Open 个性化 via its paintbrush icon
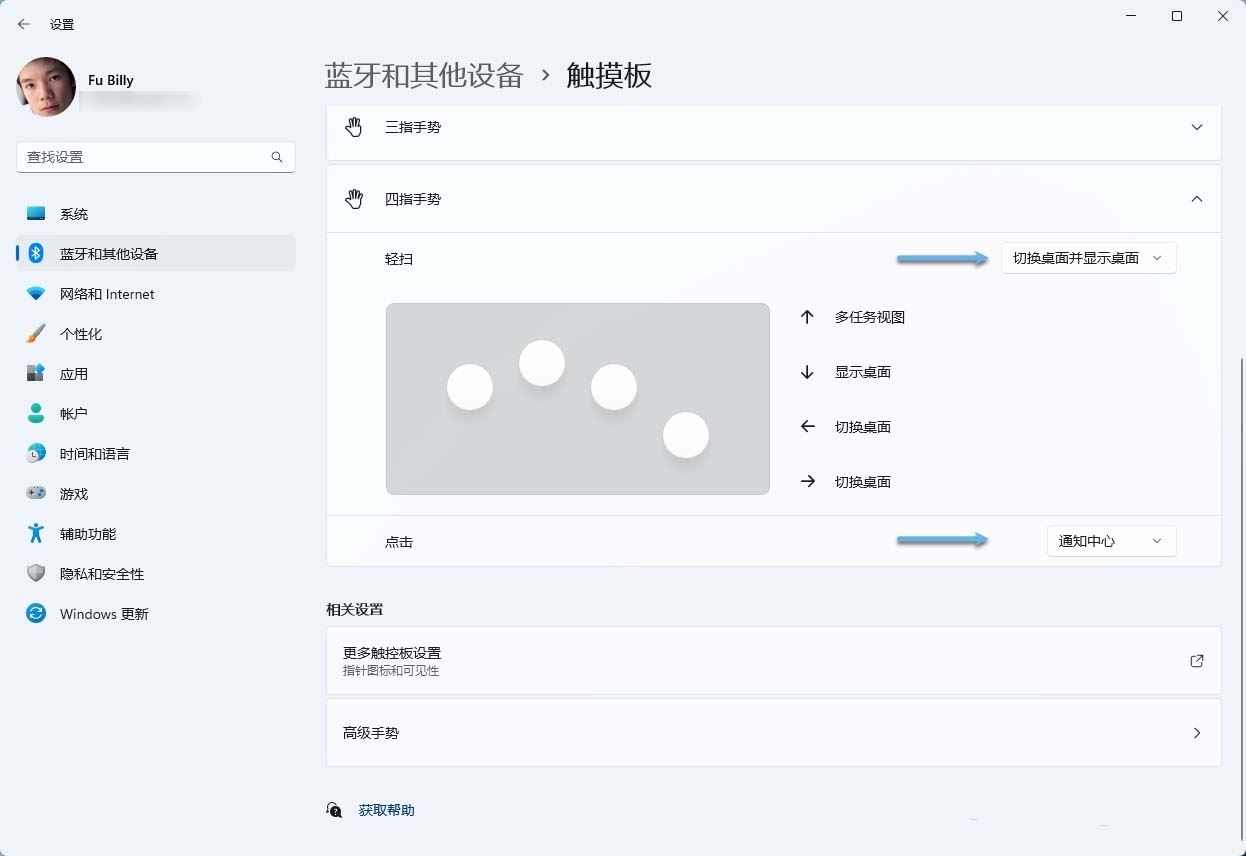Viewport: 1246px width, 856px height. pos(36,333)
